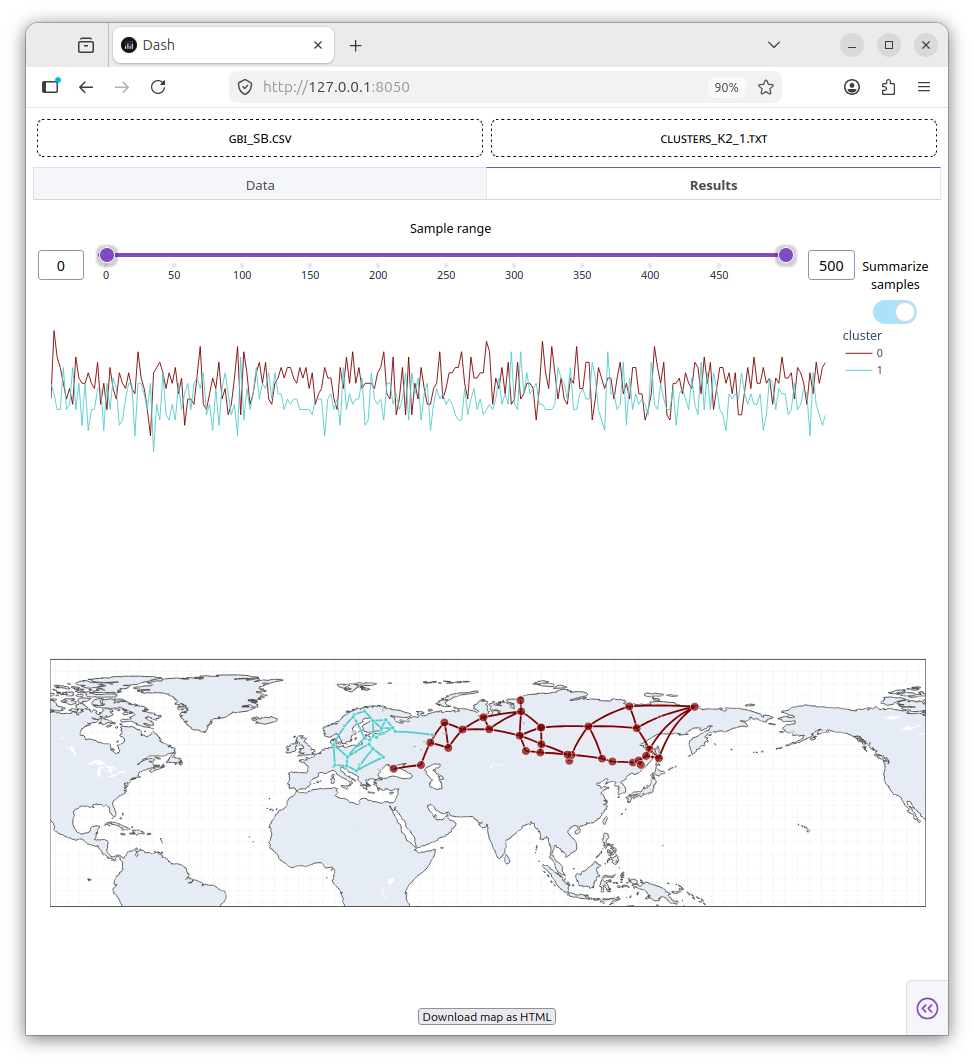Go back to previous page
The height and width of the screenshot is (1064, 974).
point(86,87)
